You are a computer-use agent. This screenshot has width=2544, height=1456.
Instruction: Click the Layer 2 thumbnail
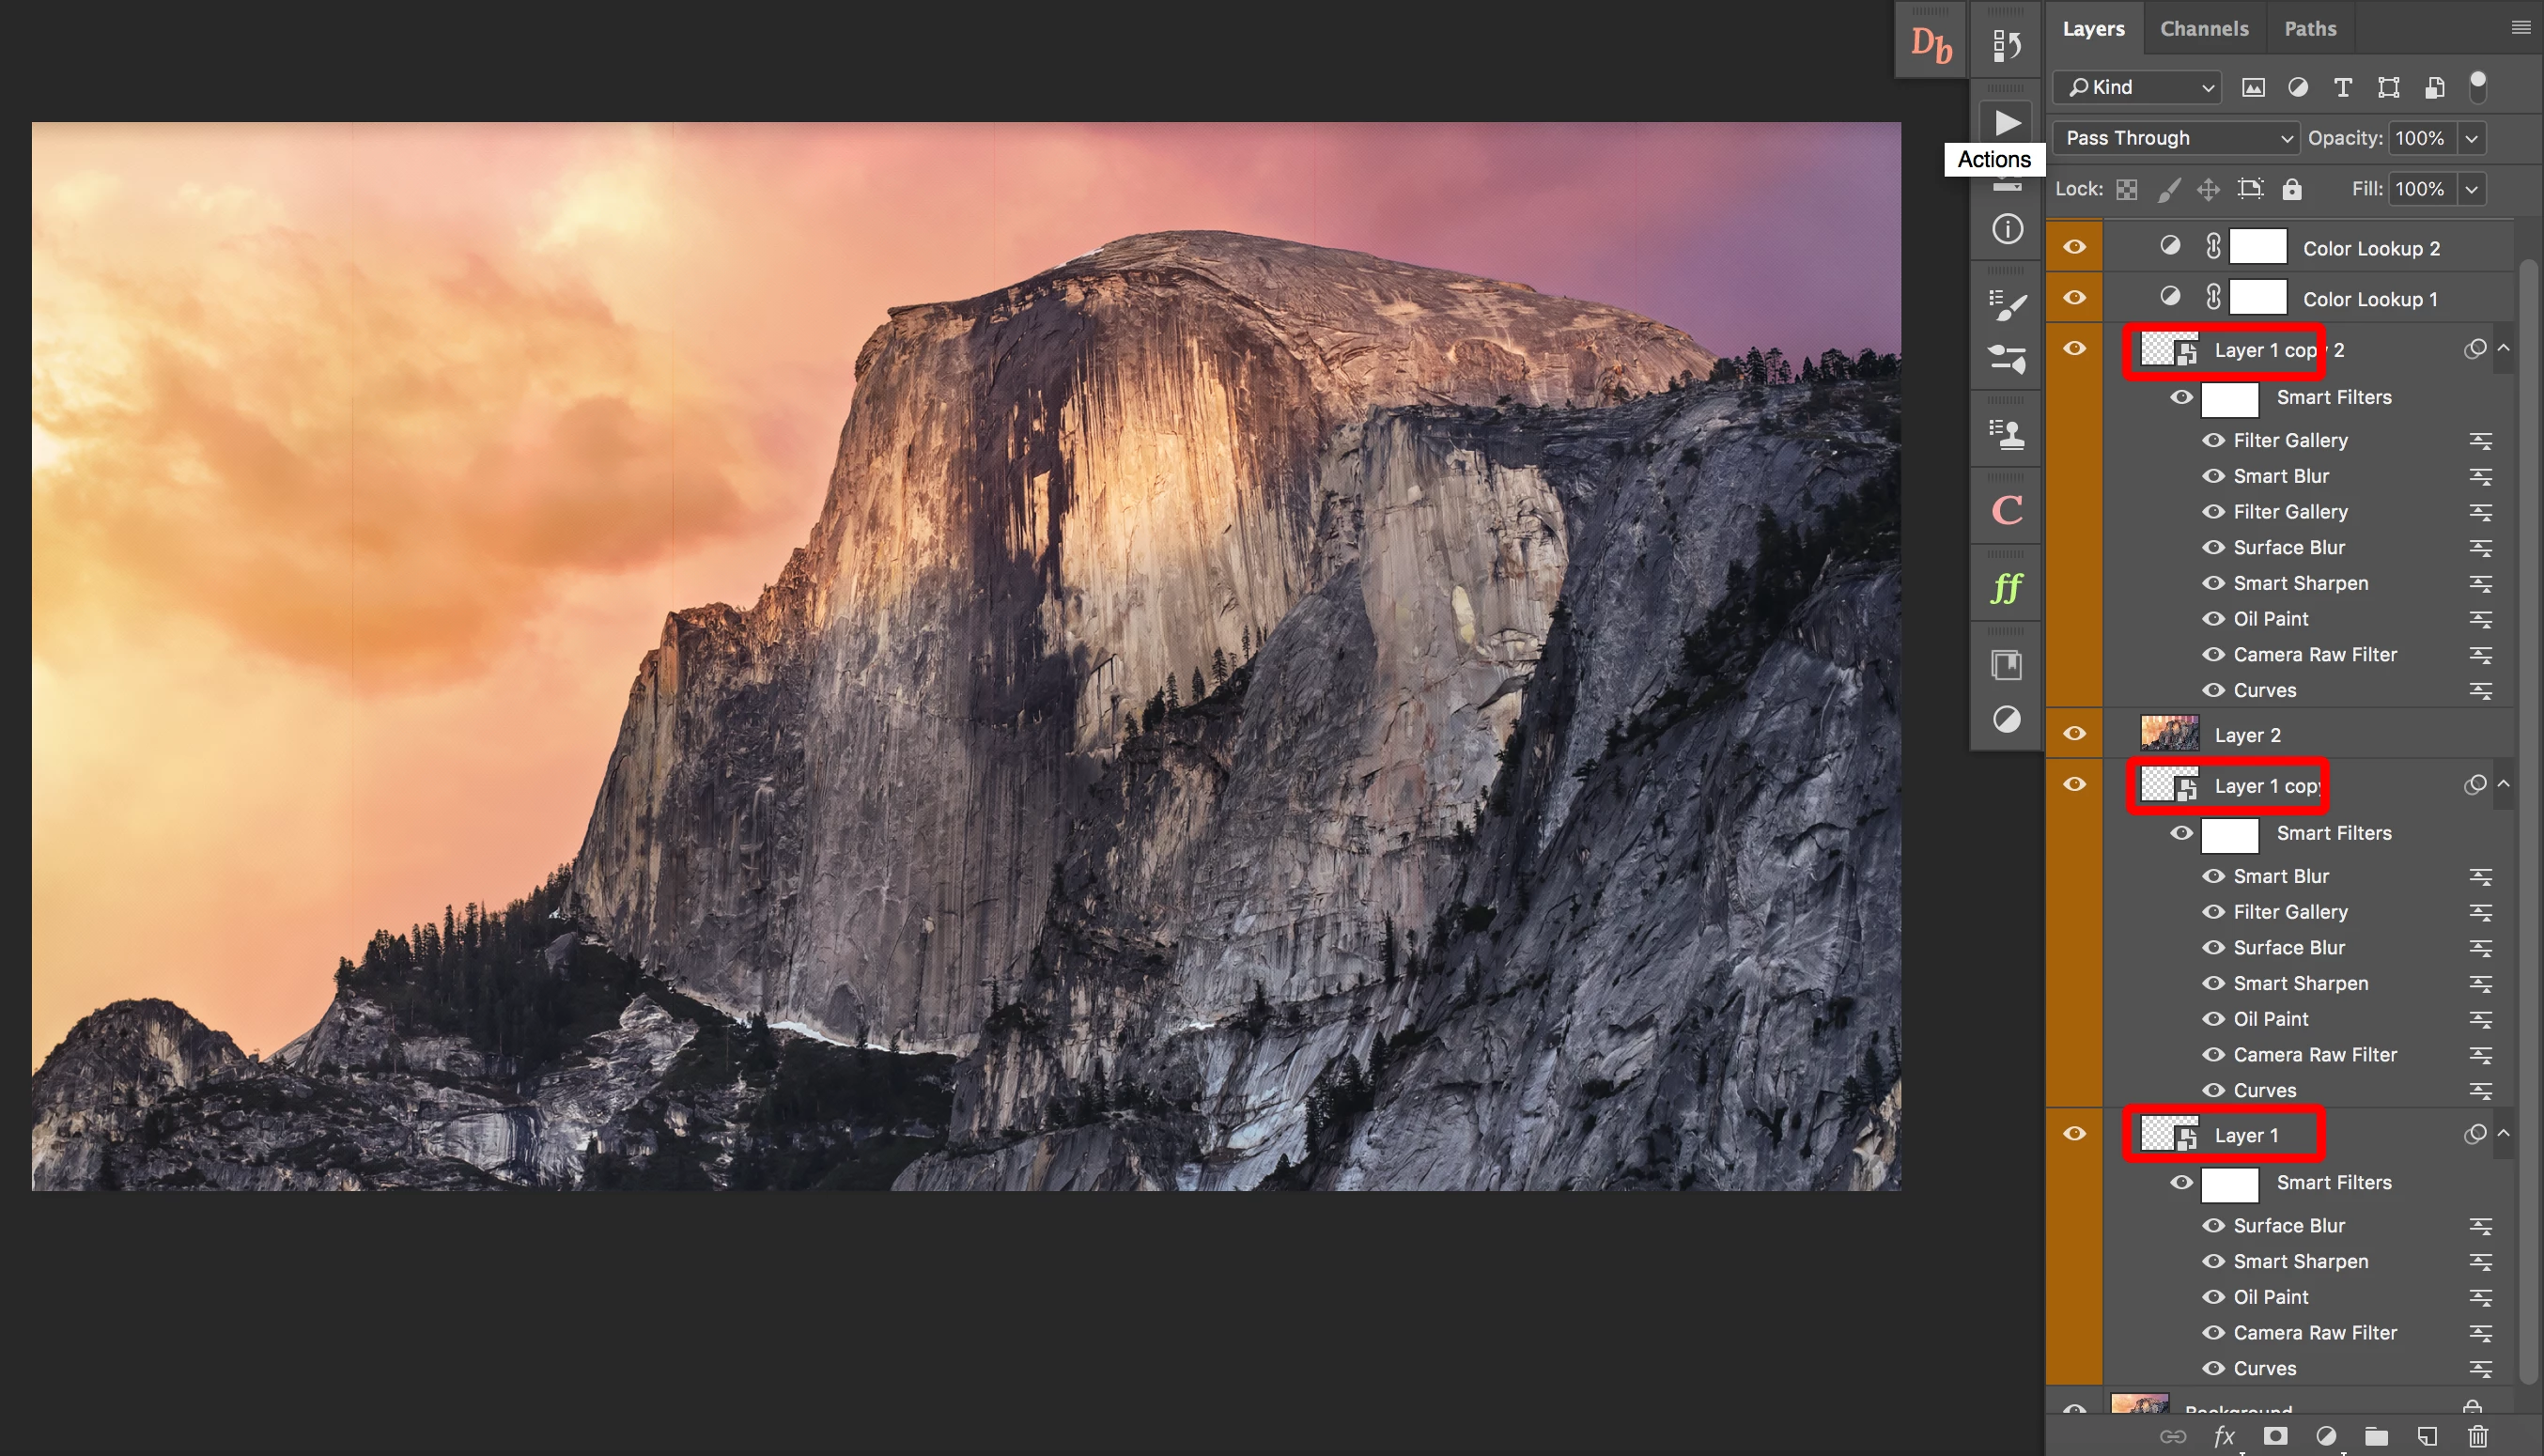pyautogui.click(x=2168, y=734)
